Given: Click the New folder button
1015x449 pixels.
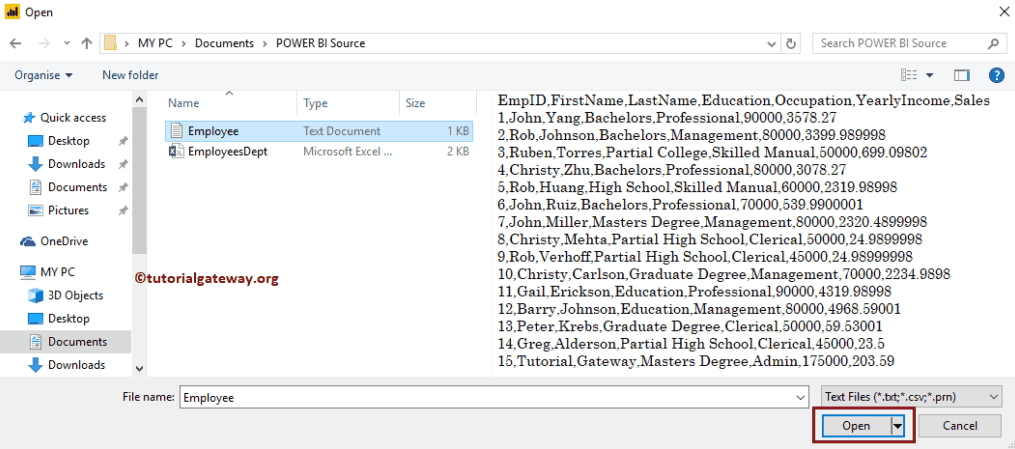Looking at the screenshot, I should pyautogui.click(x=130, y=75).
